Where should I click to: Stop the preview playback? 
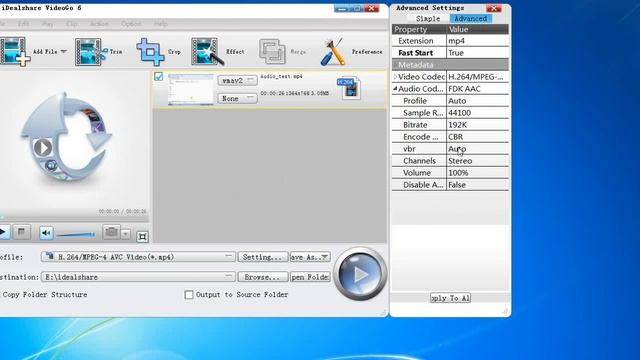point(21,232)
